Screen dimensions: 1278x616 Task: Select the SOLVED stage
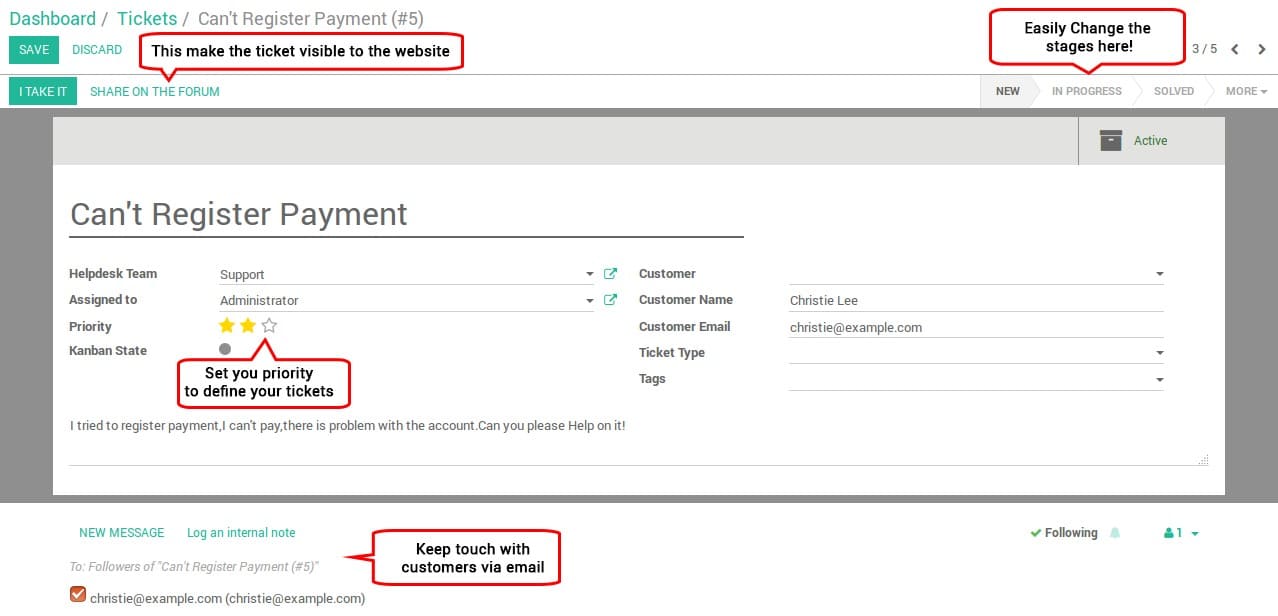(x=1172, y=91)
